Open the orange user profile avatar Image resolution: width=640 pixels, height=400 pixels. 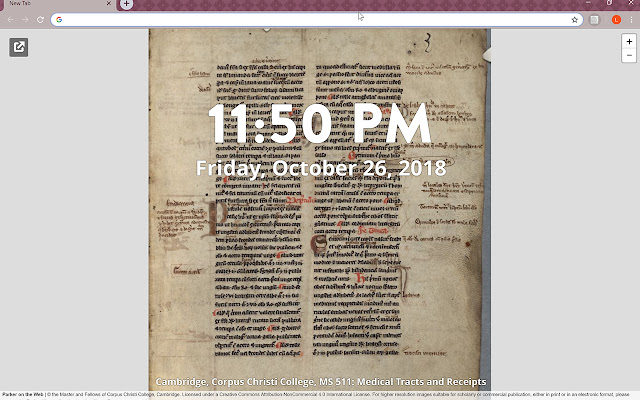[616, 20]
